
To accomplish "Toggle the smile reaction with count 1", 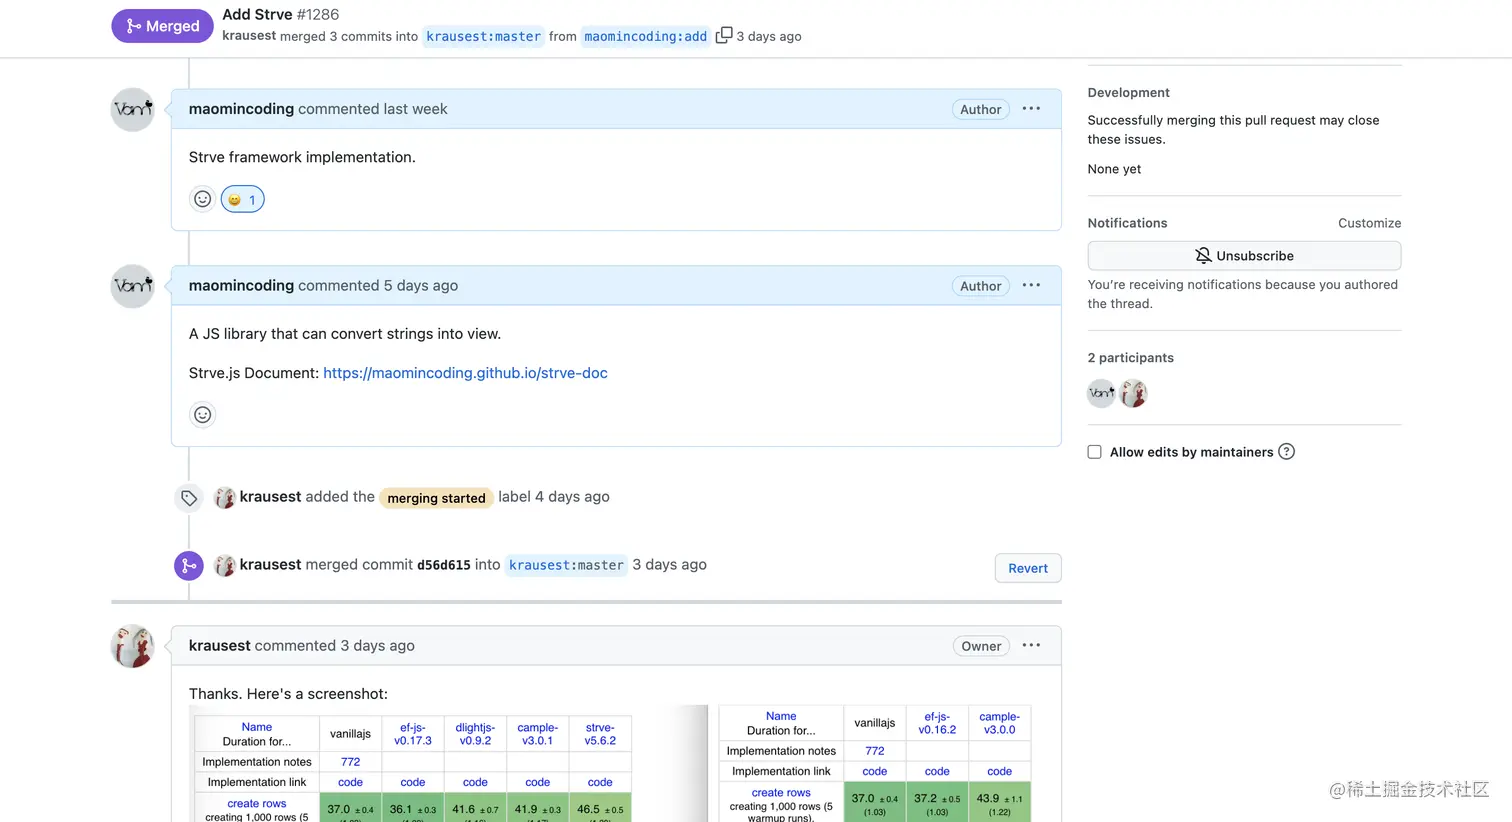I will pos(242,199).
